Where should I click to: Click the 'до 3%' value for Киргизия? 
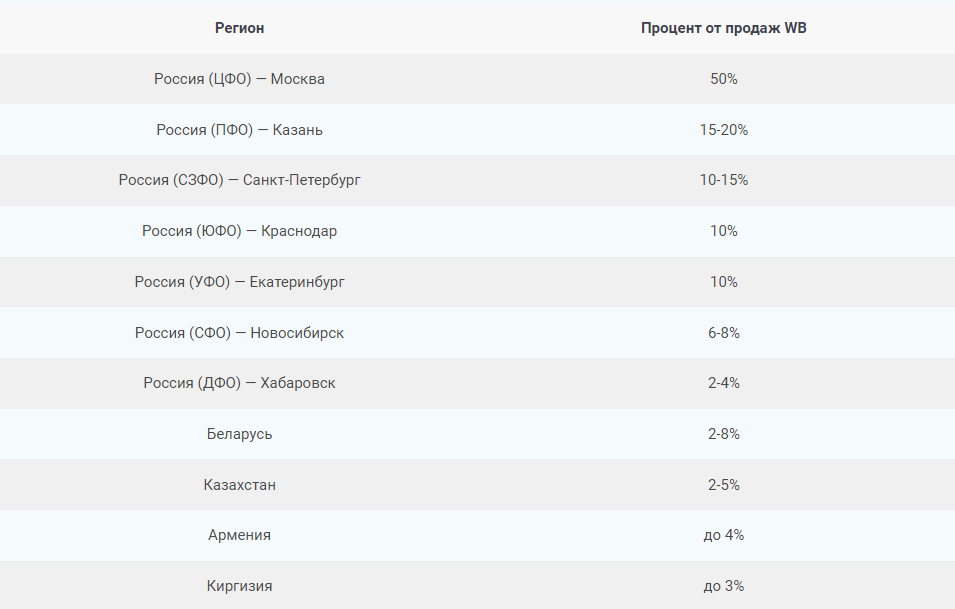[x=724, y=586]
